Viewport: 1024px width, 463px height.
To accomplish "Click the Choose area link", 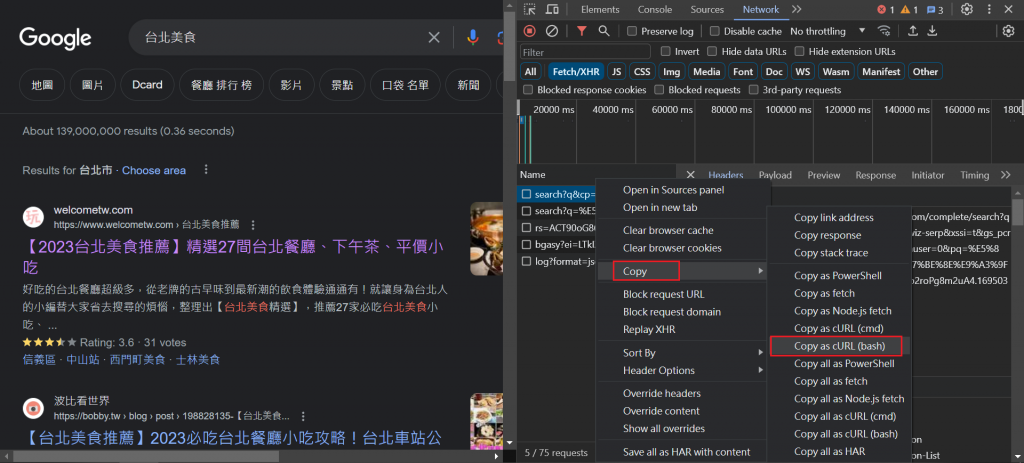I will point(154,170).
